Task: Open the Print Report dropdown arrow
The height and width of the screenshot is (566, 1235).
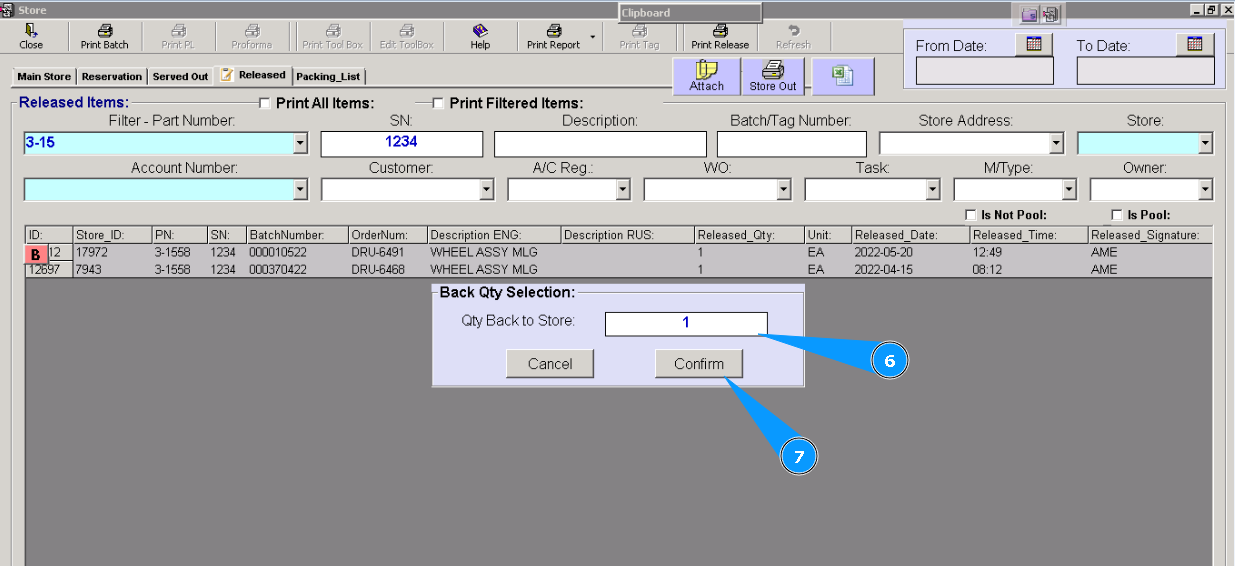Action: coord(593,37)
